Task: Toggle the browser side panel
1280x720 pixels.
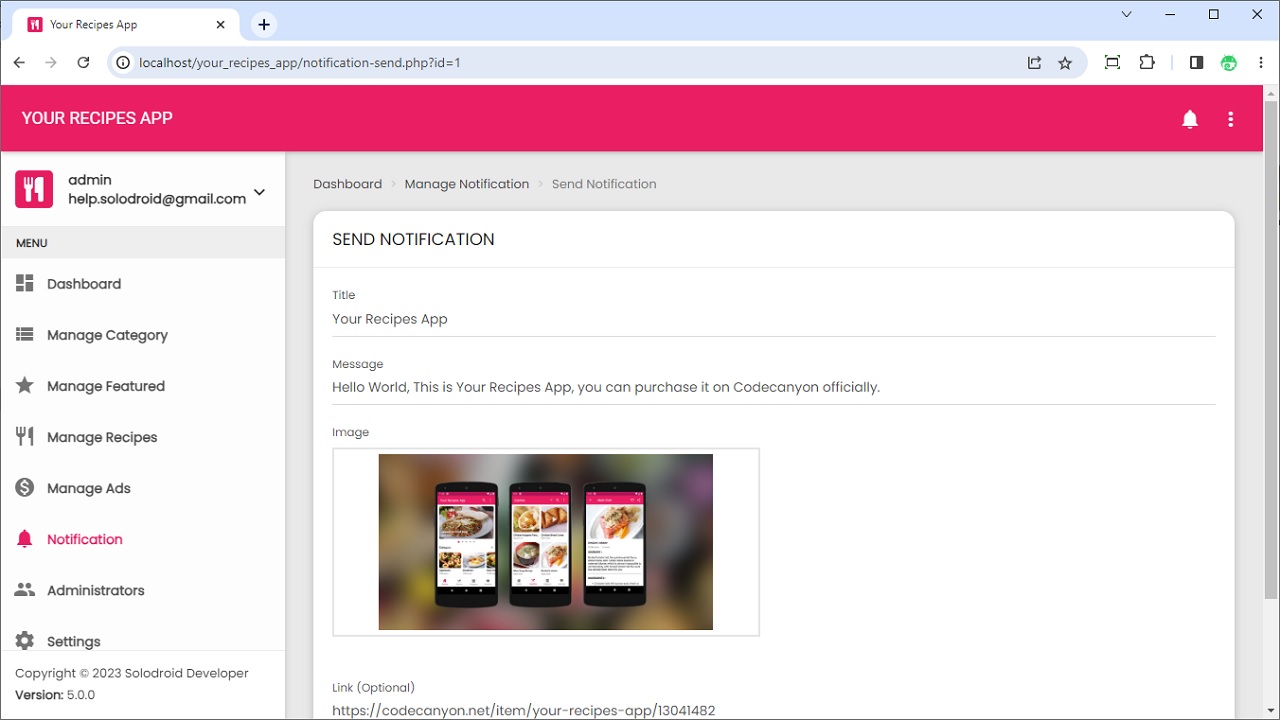Action: pyautogui.click(x=1196, y=62)
